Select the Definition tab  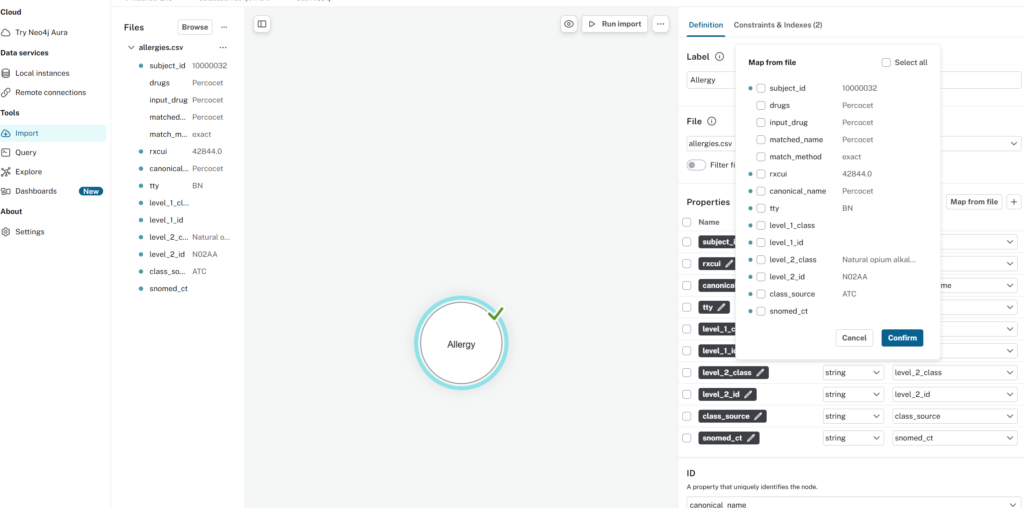click(706, 24)
